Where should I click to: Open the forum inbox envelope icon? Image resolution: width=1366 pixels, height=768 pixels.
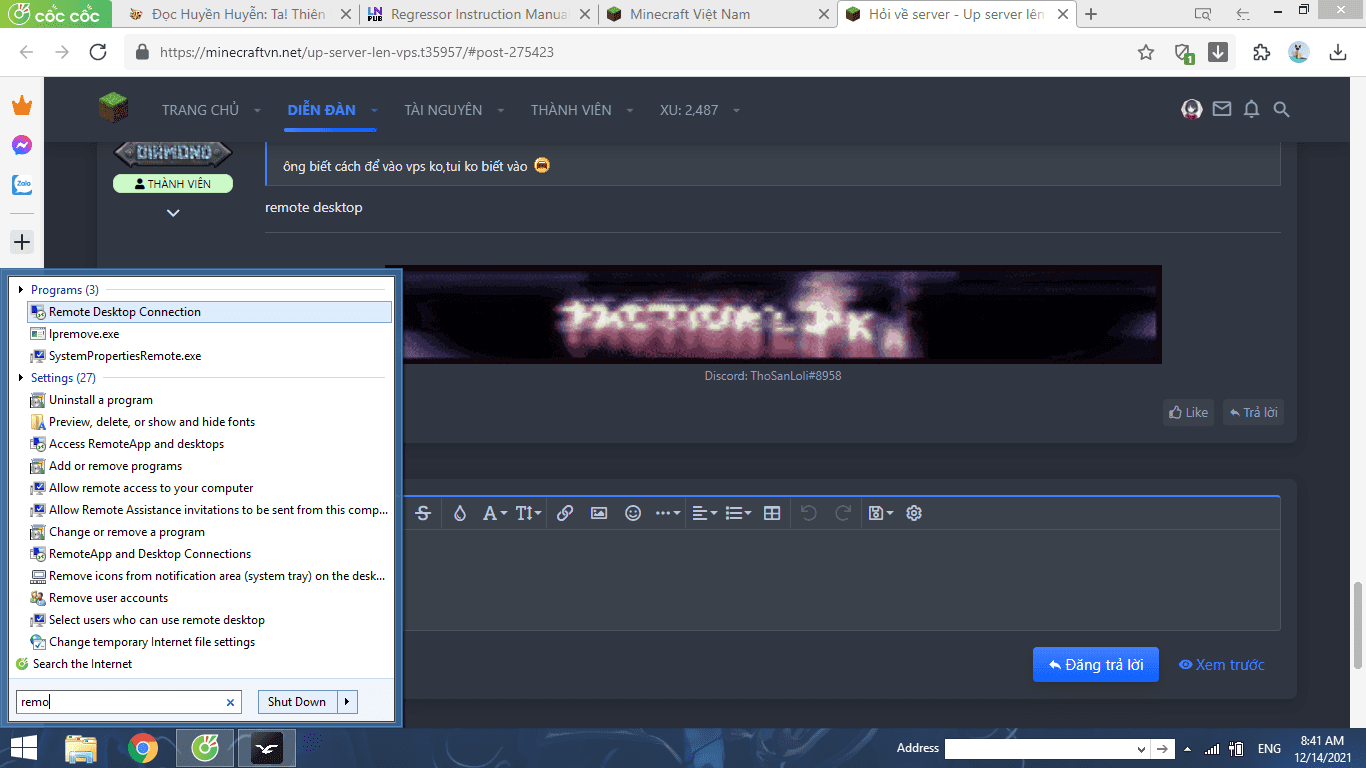(1221, 110)
